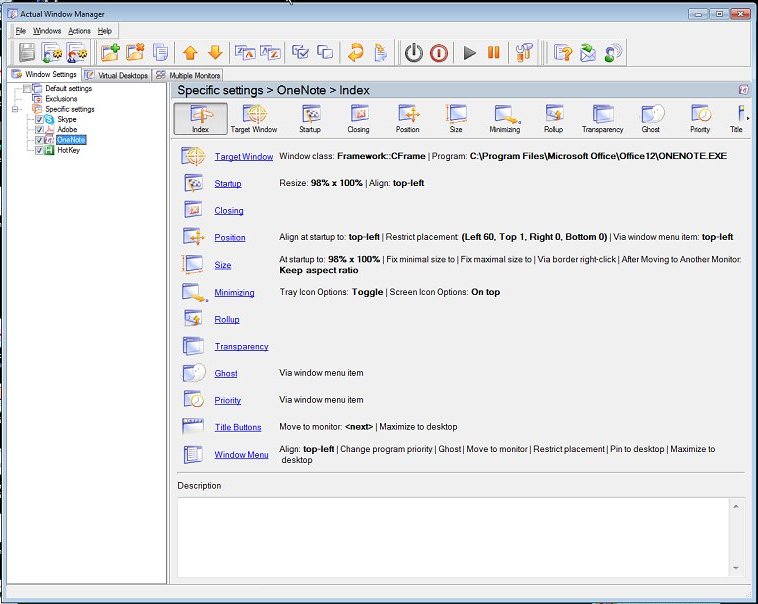Click inside the Description text box
The width and height of the screenshot is (758, 604).
(x=455, y=535)
